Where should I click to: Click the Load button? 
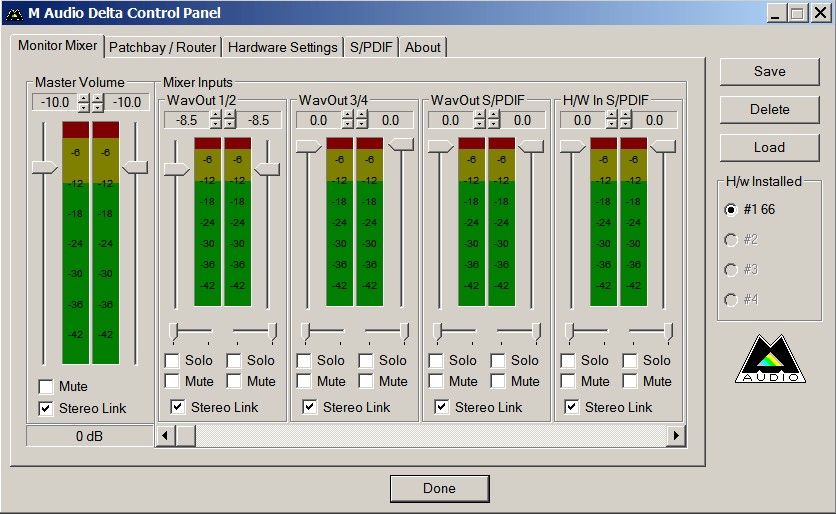[x=769, y=147]
